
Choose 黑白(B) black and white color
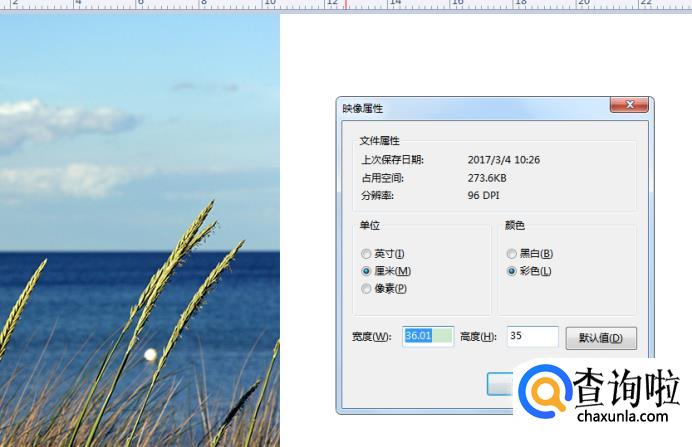click(x=530, y=254)
